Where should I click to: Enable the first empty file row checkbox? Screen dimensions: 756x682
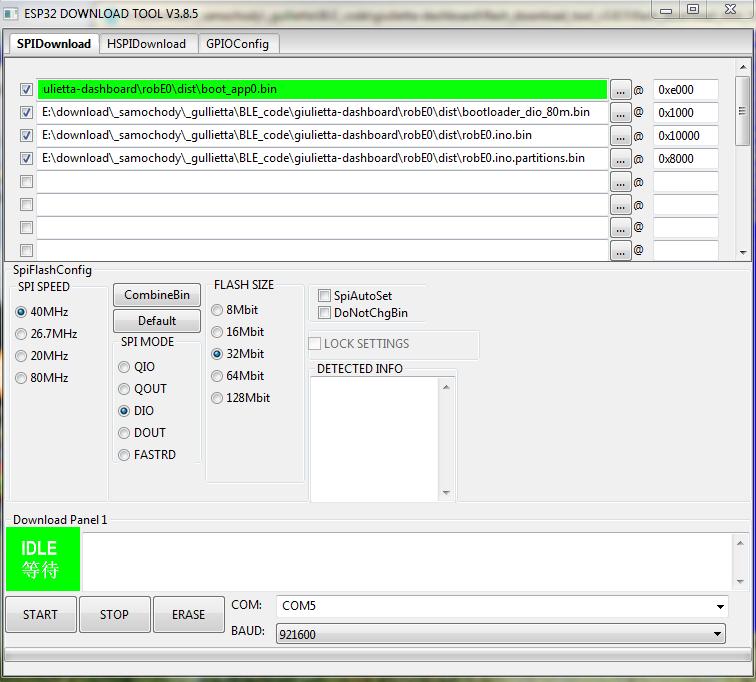click(26, 181)
